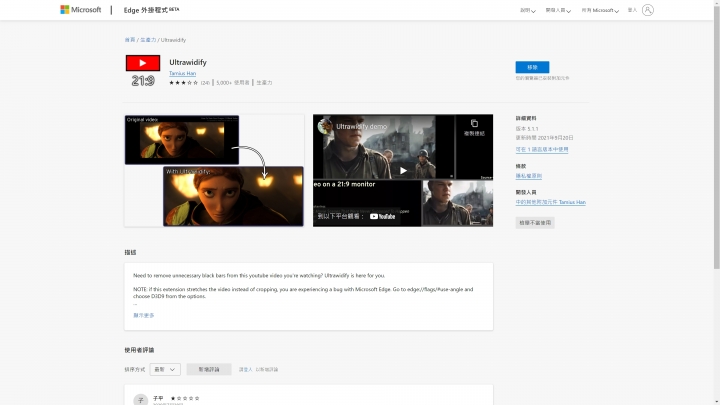The height and width of the screenshot is (405, 720).
Task: Click the Ultrawidify demo channel avatar
Action: pos(325,126)
